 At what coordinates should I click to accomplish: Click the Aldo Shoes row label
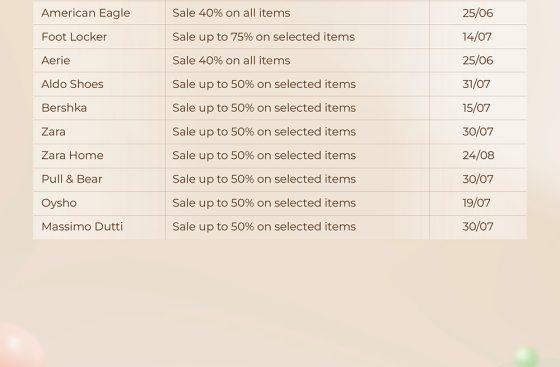(72, 84)
